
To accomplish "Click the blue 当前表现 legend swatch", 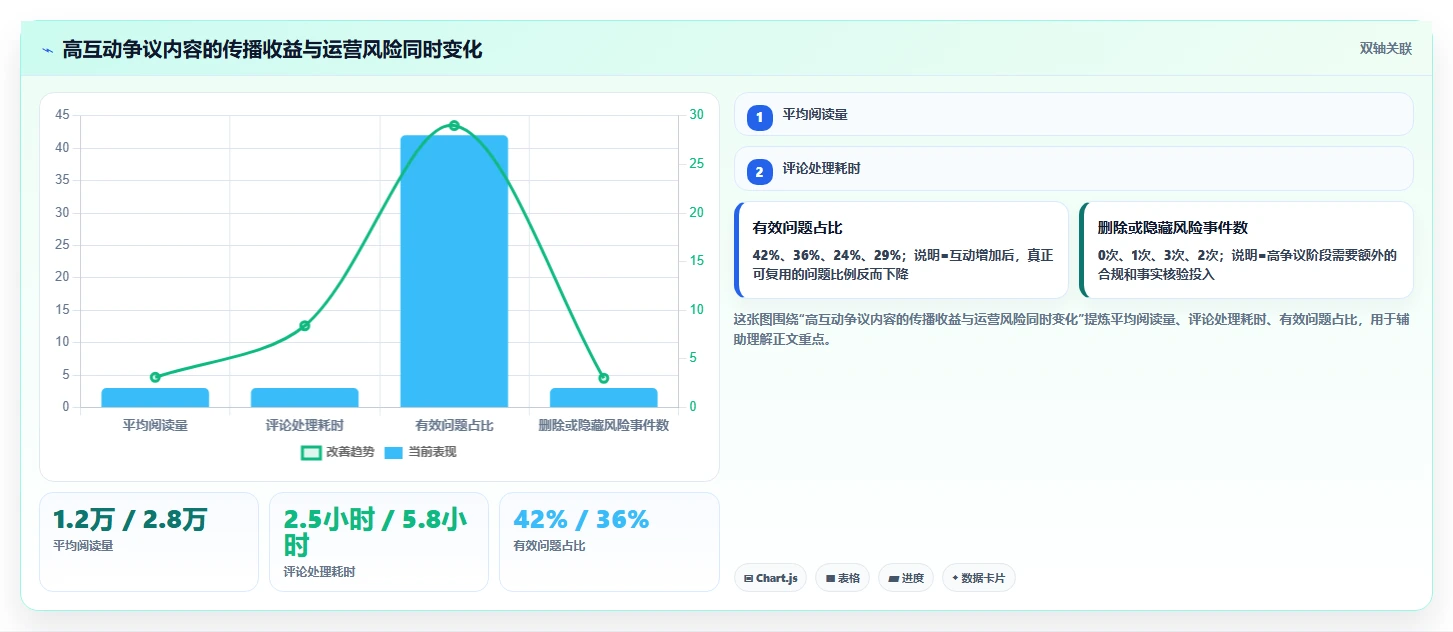I will (394, 453).
